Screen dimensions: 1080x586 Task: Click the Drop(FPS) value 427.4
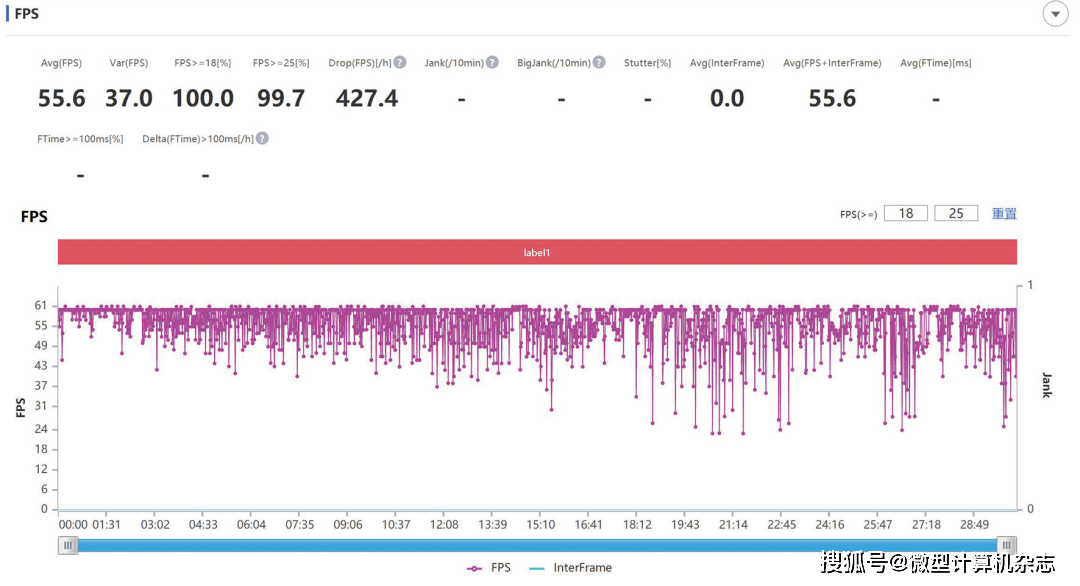click(x=367, y=98)
